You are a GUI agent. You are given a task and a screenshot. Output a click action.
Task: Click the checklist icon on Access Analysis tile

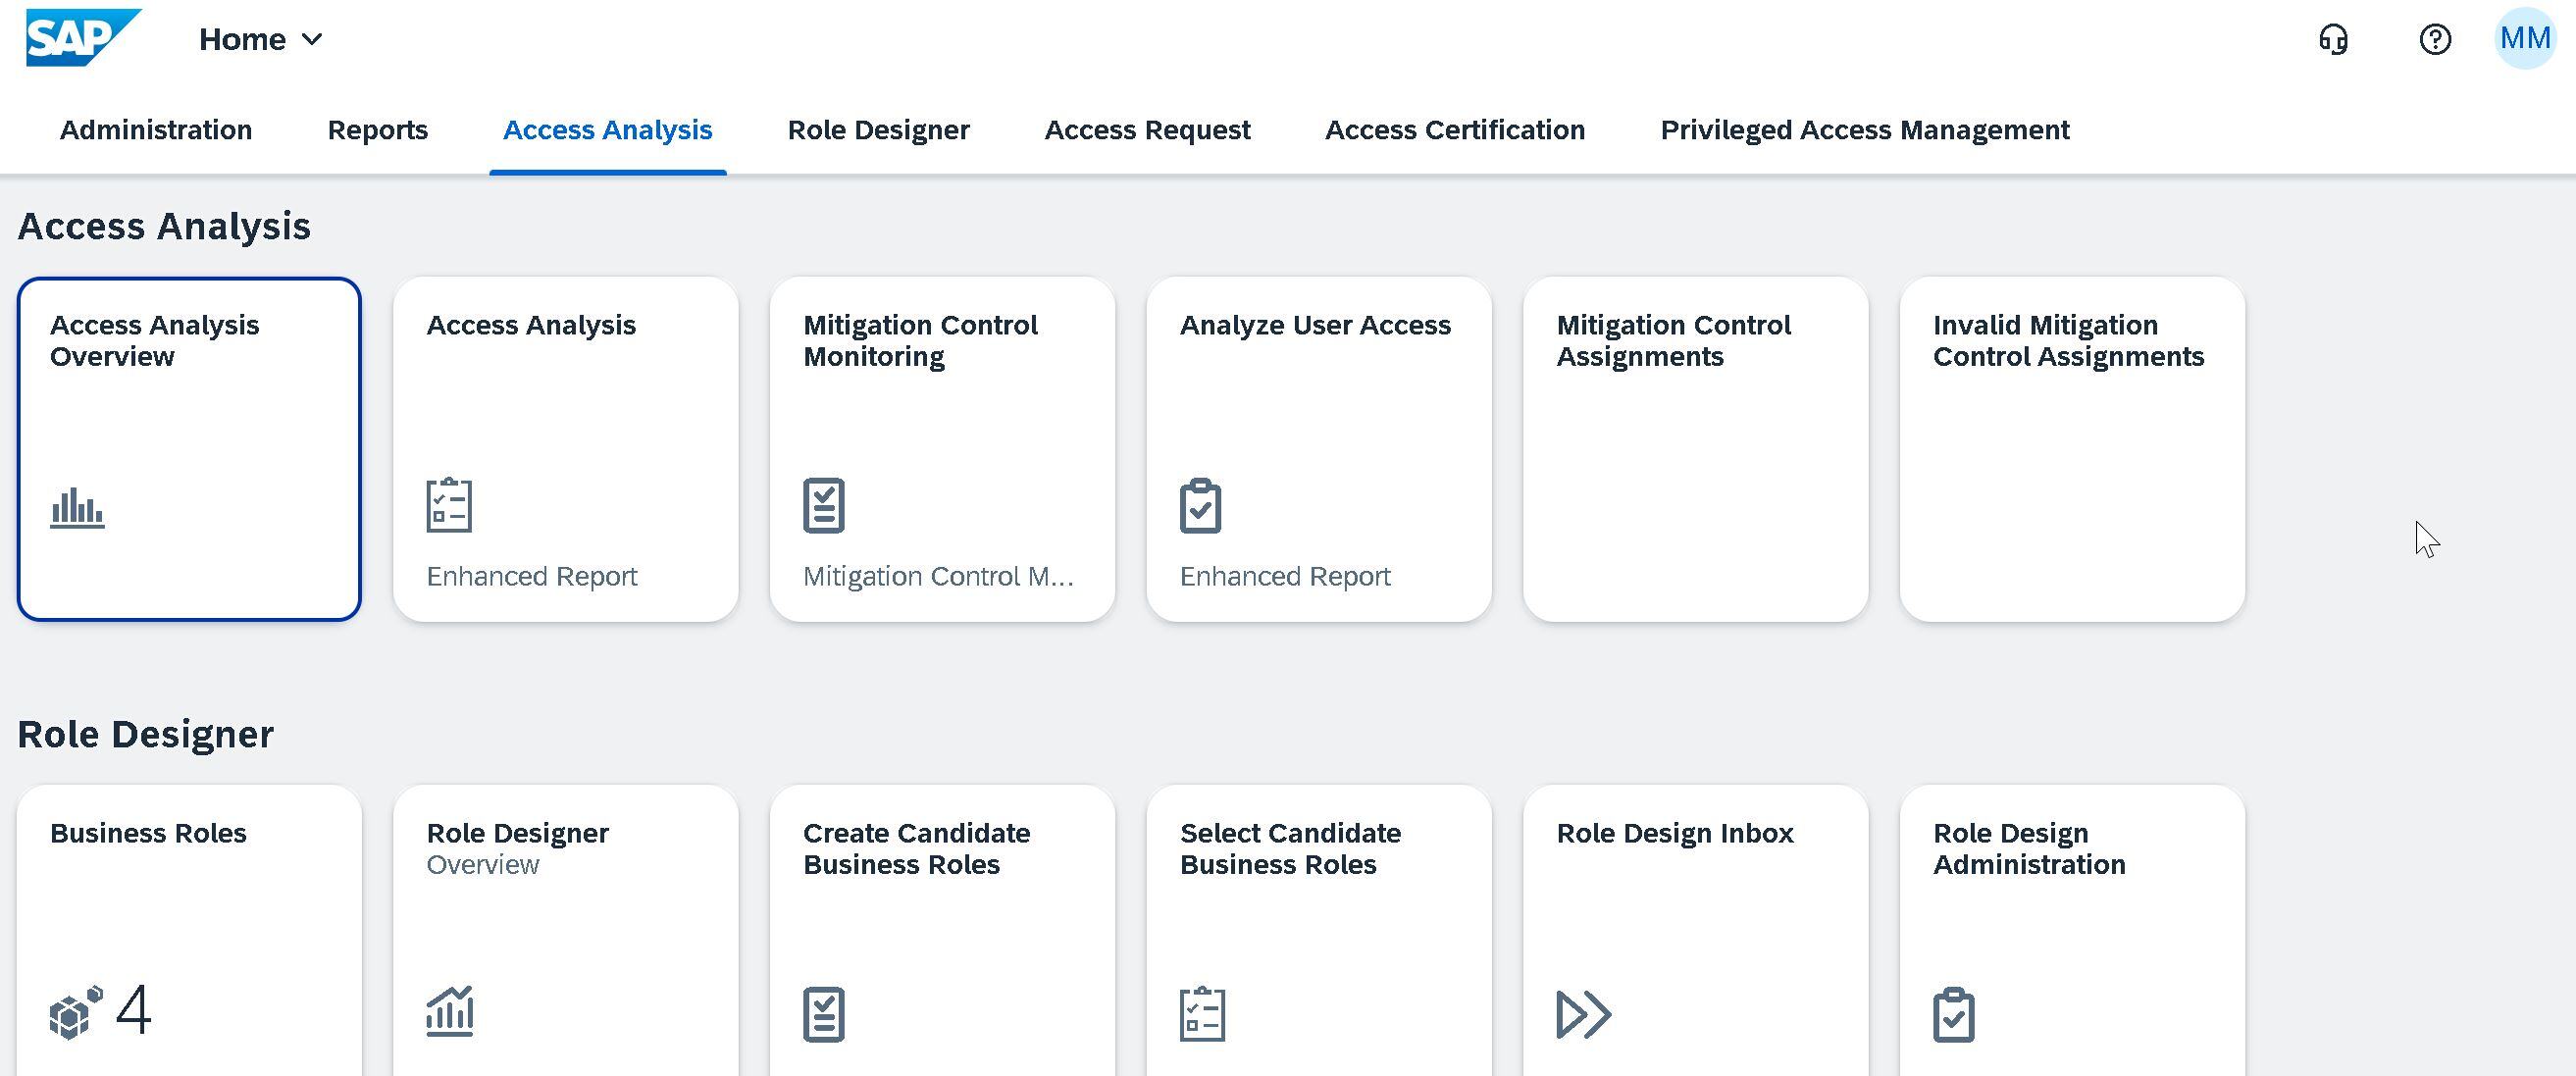coord(449,505)
